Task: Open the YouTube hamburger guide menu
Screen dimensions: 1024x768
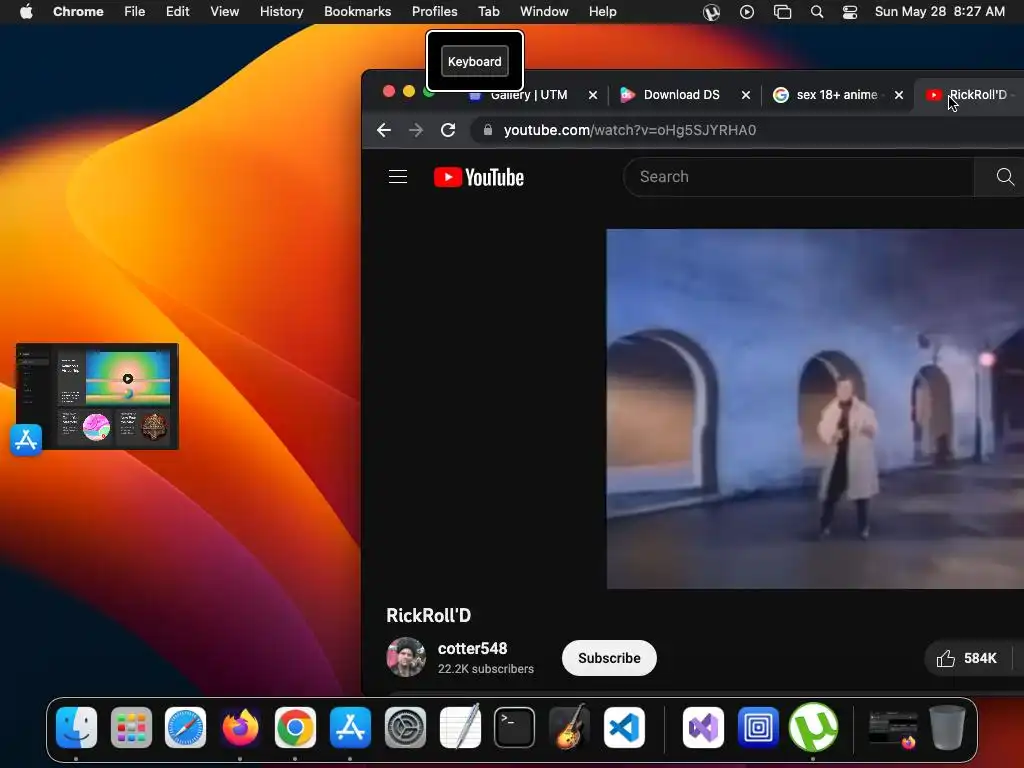Action: point(398,177)
